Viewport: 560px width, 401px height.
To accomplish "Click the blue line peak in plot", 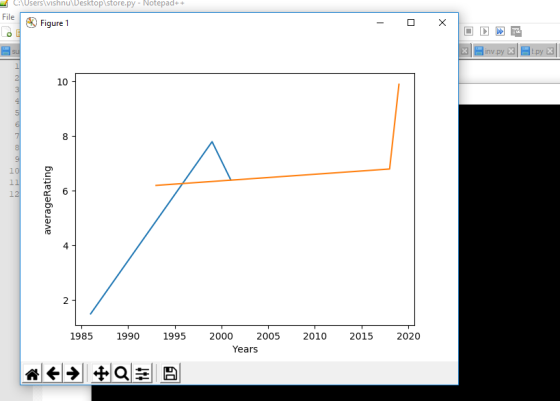I will 212,142.
